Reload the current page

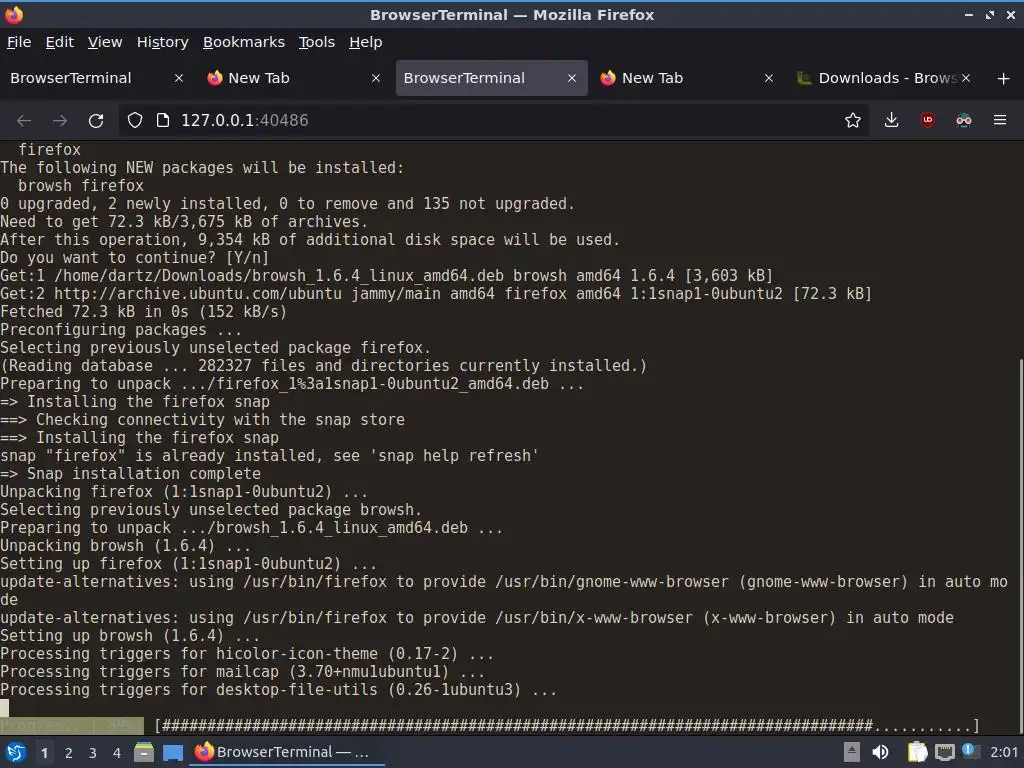[x=96, y=120]
